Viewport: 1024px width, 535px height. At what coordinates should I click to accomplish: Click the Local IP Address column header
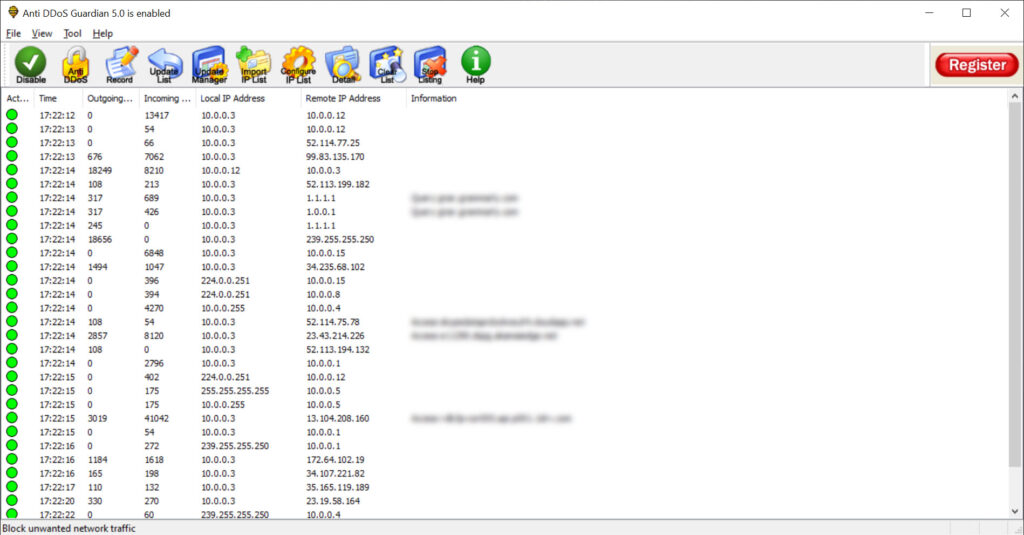(x=232, y=98)
